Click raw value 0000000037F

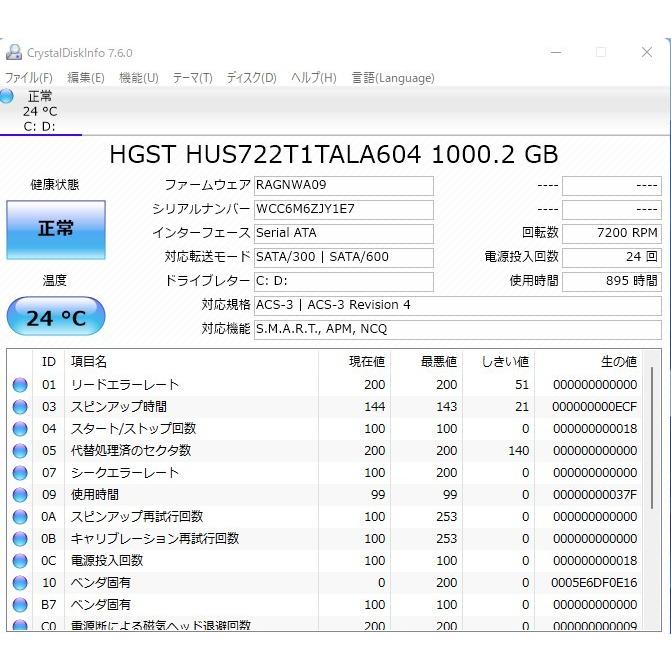click(x=594, y=495)
